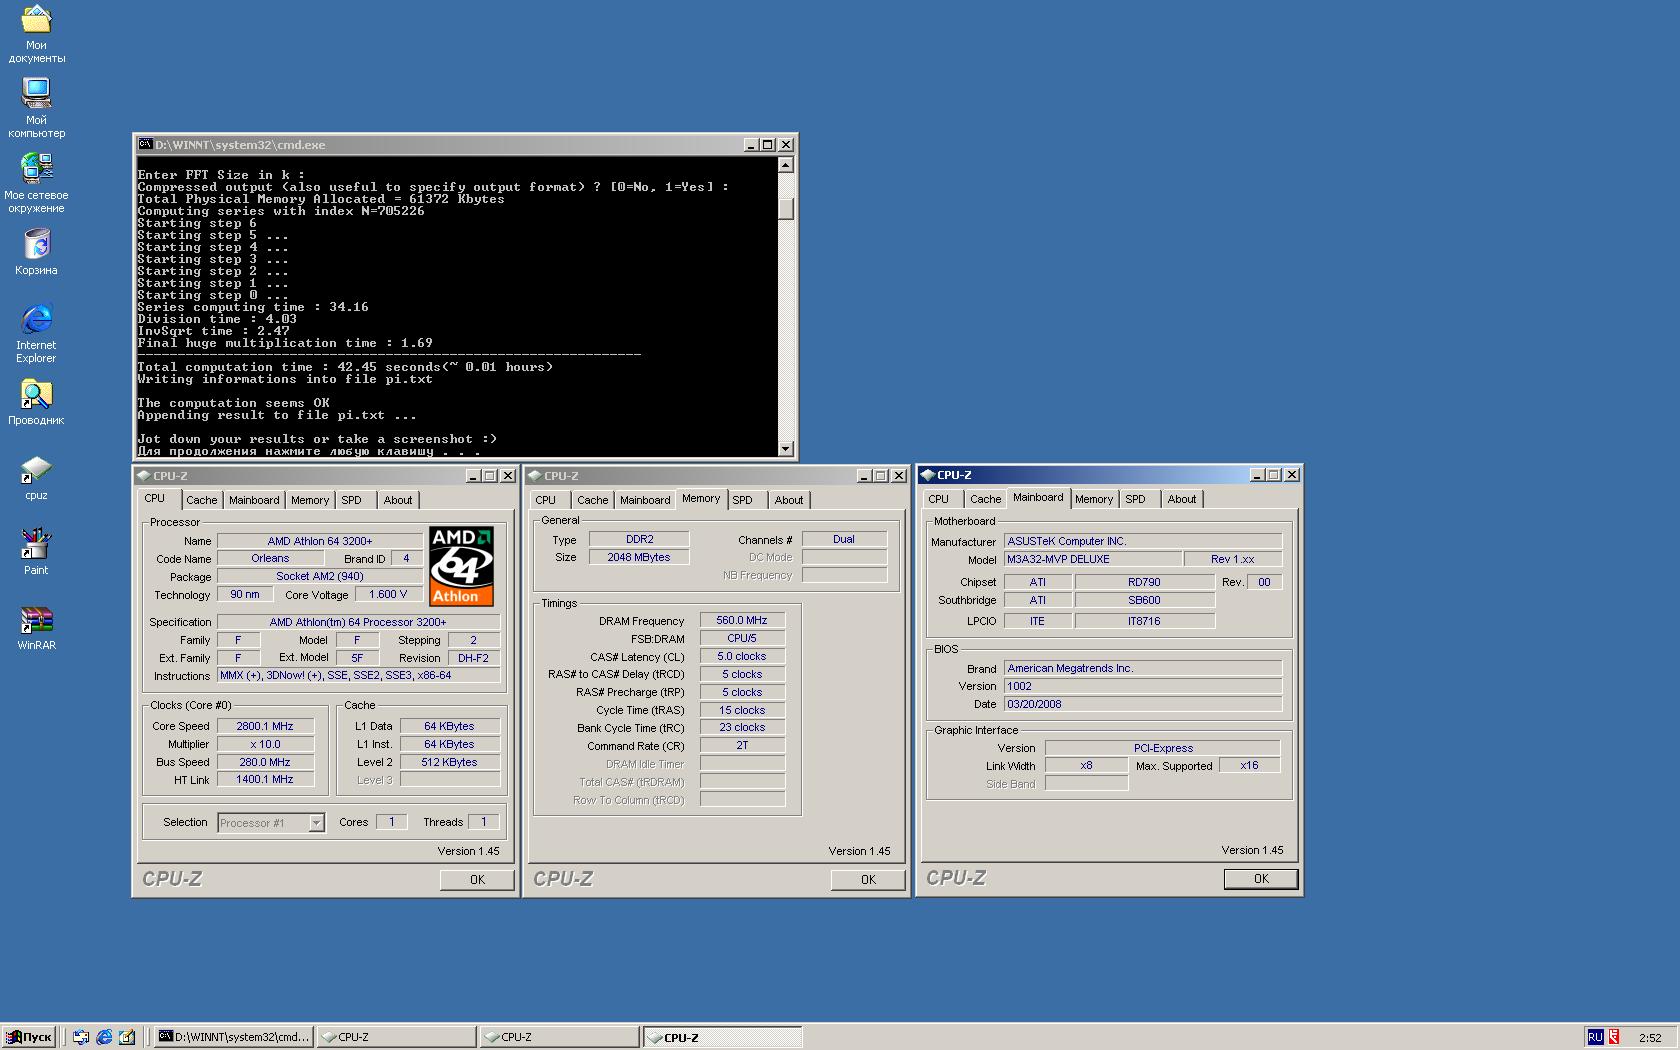1680x1050 pixels.
Task: Open About tab in Mainboard CPU-Z window
Action: pos(1182,499)
